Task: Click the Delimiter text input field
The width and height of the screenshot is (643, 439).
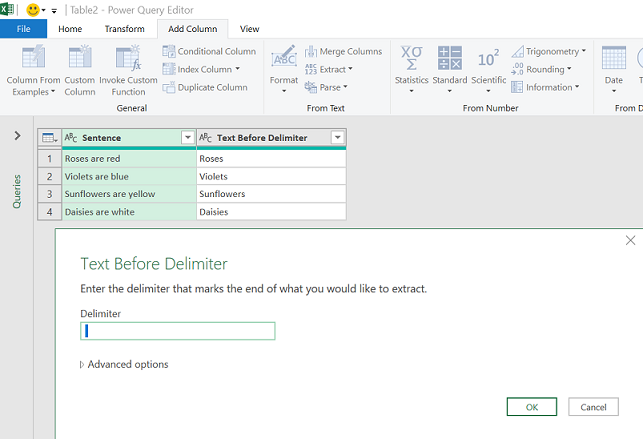Action: point(177,331)
